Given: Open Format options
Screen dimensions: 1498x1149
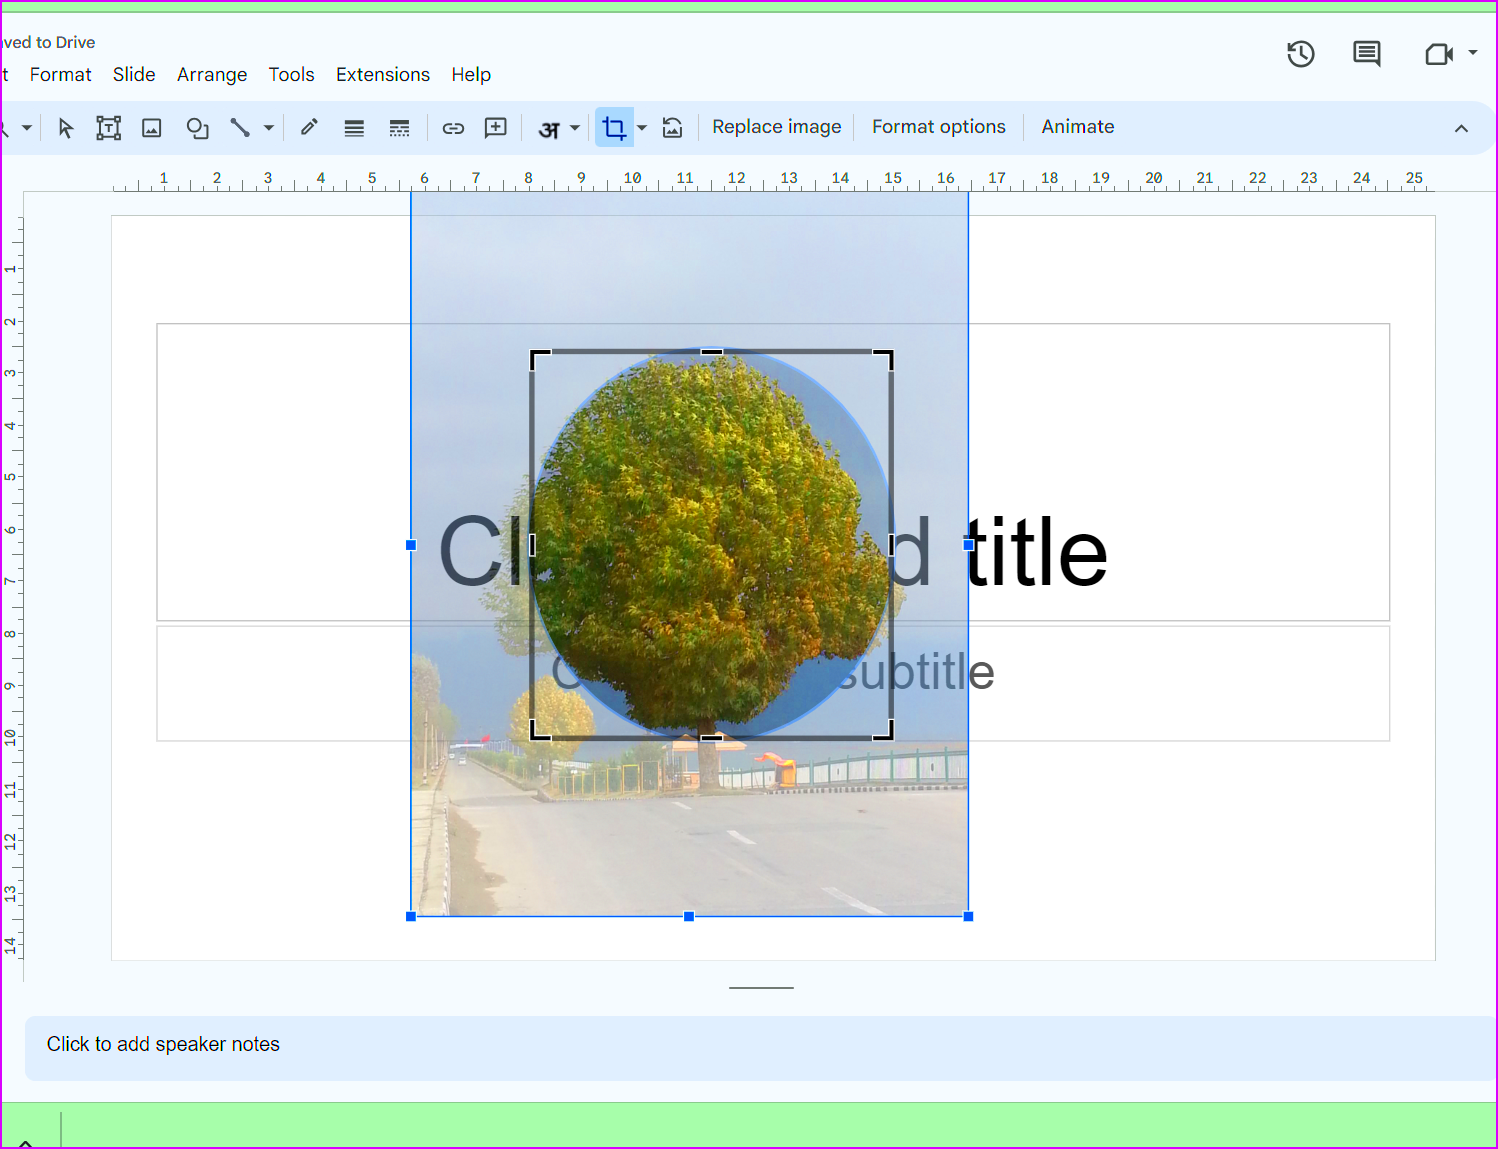Looking at the screenshot, I should click(x=939, y=127).
